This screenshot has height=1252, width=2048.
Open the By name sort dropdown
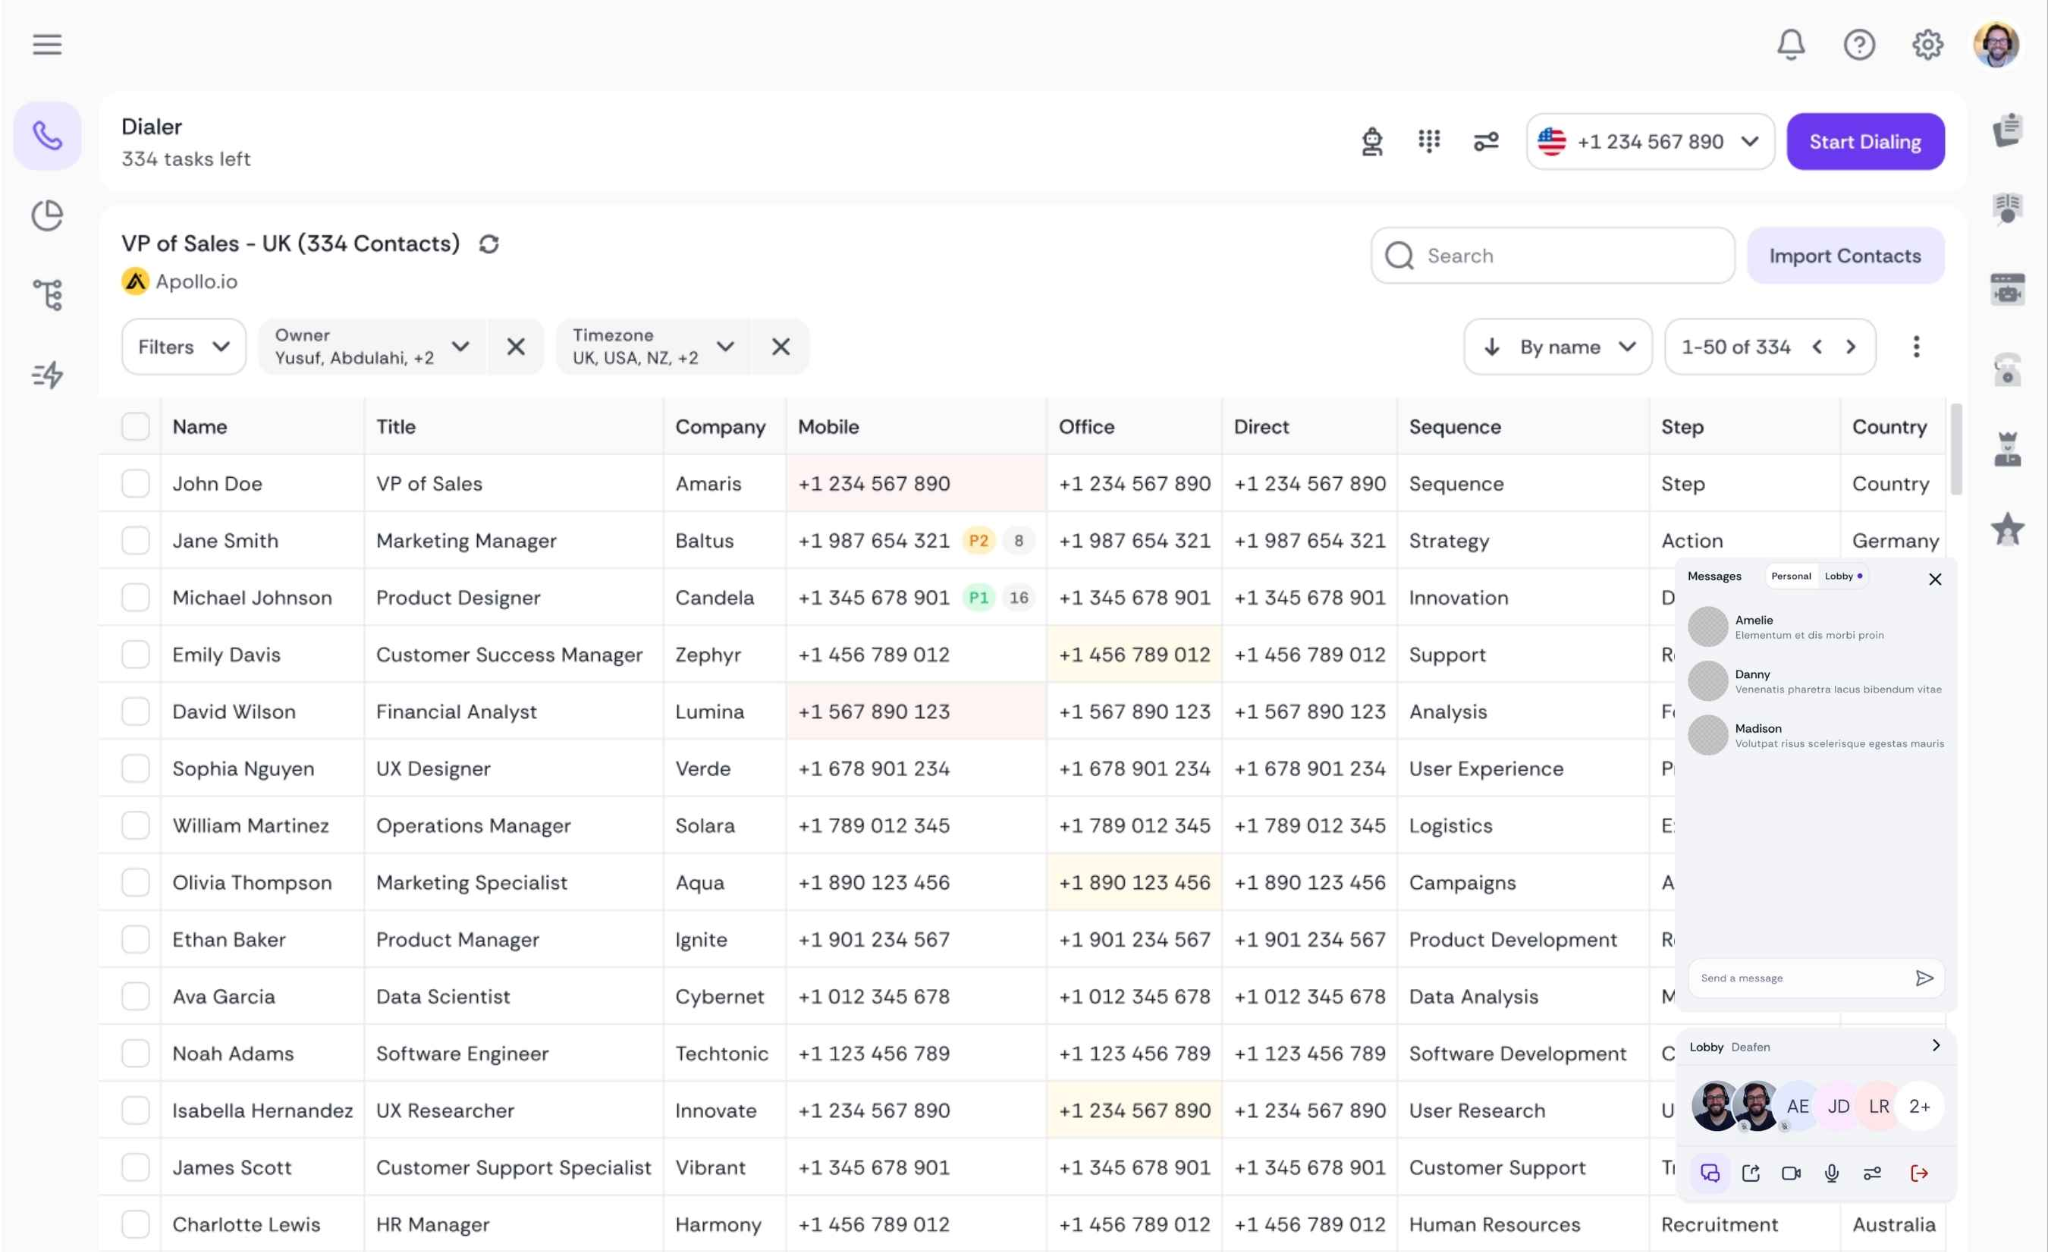pyautogui.click(x=1558, y=347)
